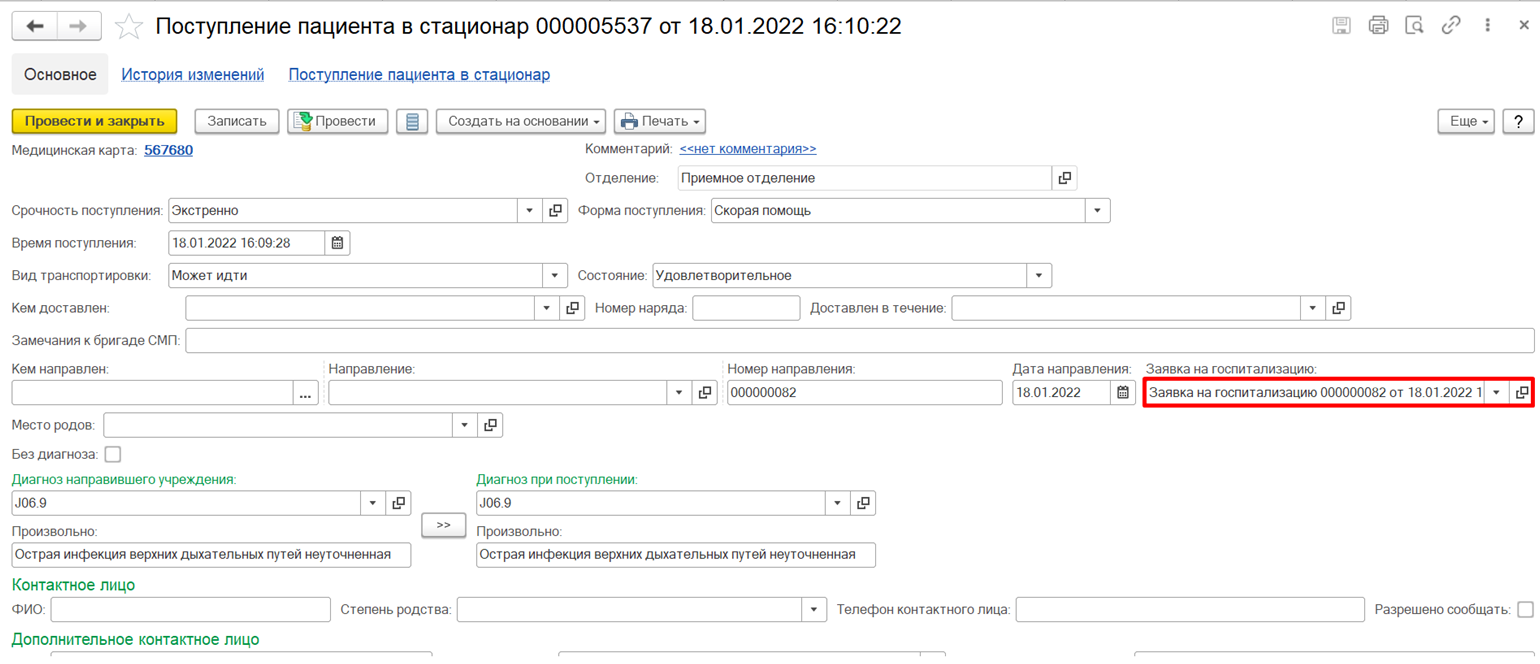
Task: Click open icon next to Отделение
Action: [1065, 178]
